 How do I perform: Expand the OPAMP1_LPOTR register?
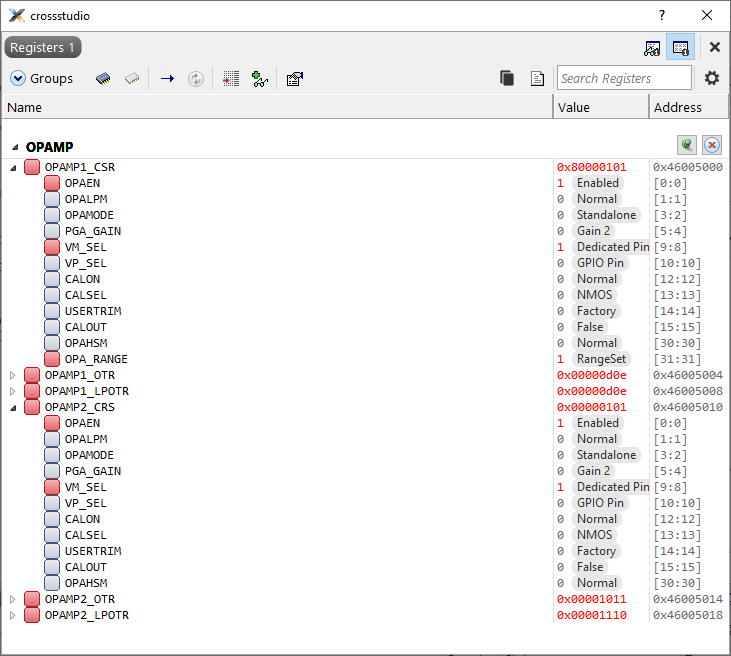pos(13,391)
